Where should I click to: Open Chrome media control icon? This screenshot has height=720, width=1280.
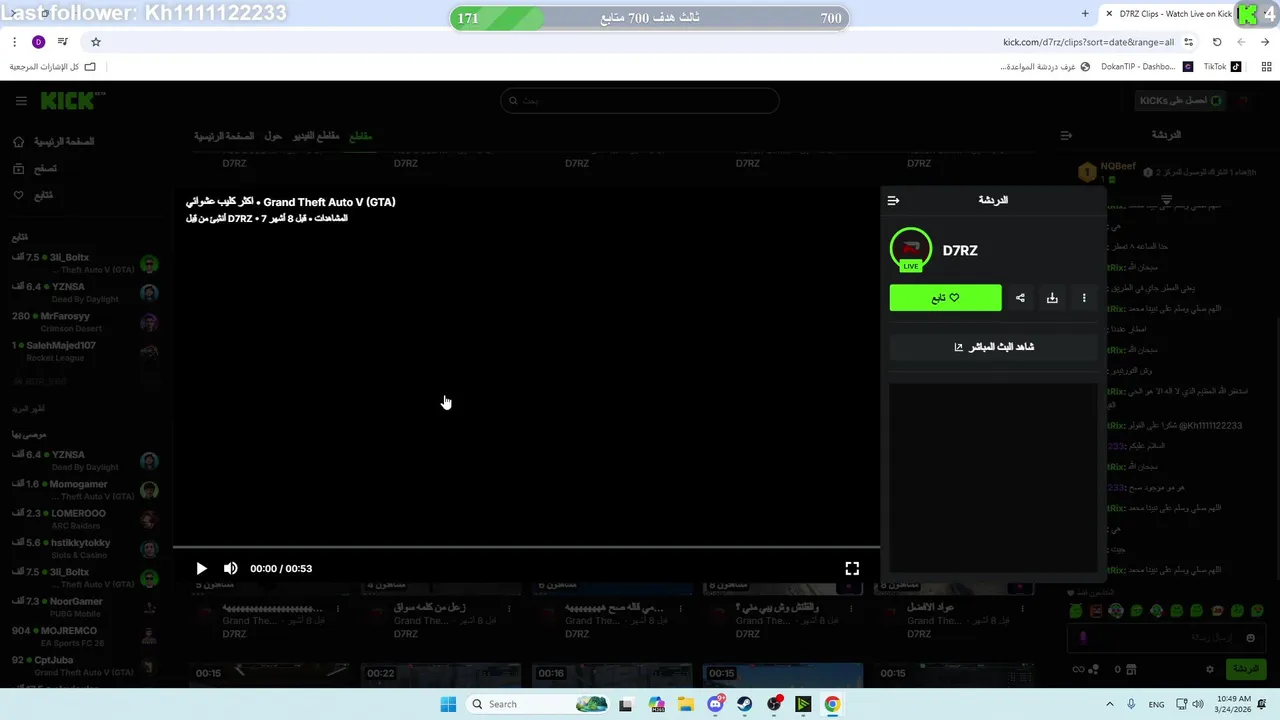pos(63,42)
